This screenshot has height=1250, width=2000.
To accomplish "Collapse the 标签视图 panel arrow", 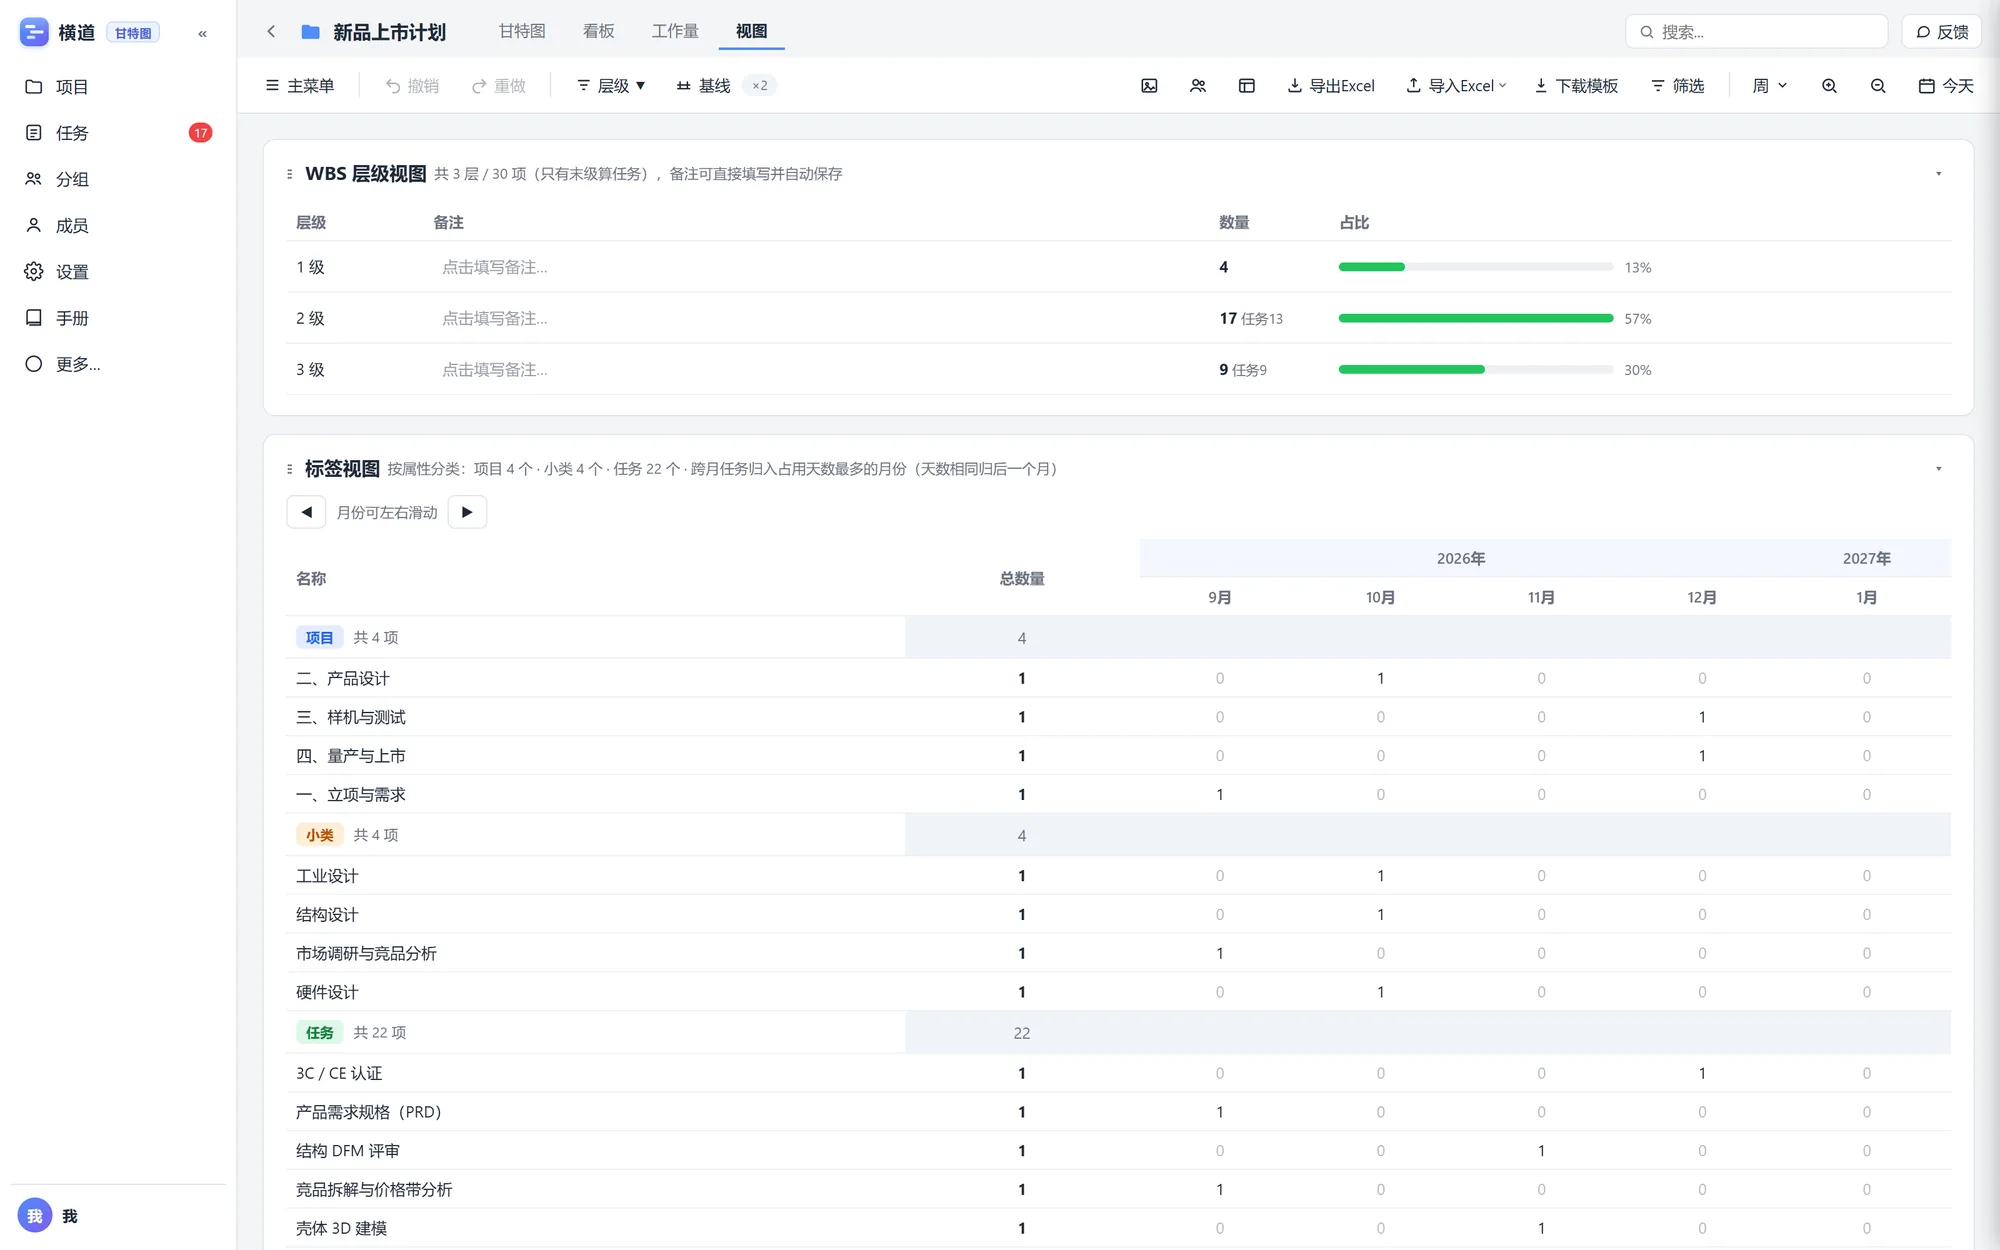I will (x=1938, y=469).
